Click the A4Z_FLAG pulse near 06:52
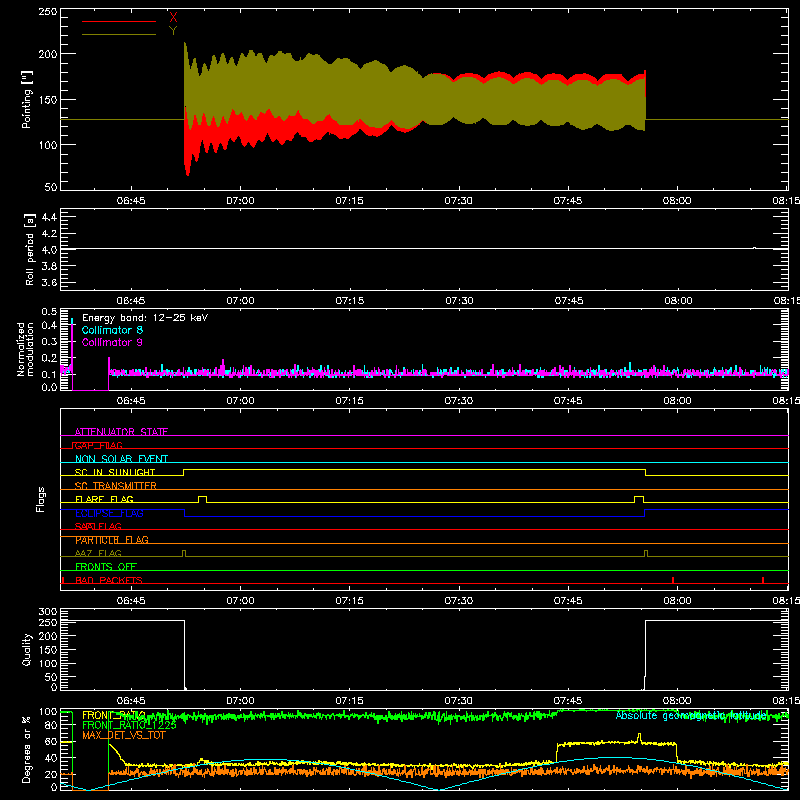The width and height of the screenshot is (800, 800). tap(184, 554)
